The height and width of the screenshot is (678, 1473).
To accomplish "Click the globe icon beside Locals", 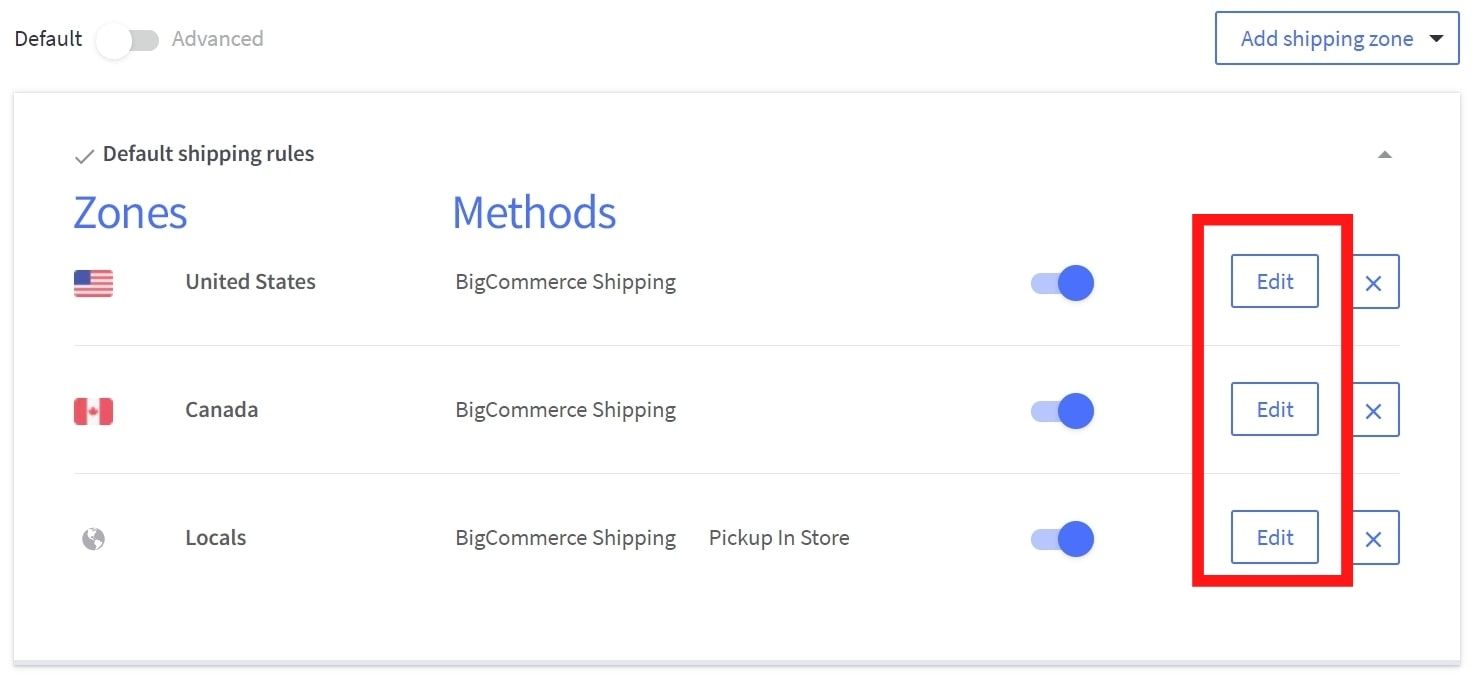I will (x=93, y=539).
